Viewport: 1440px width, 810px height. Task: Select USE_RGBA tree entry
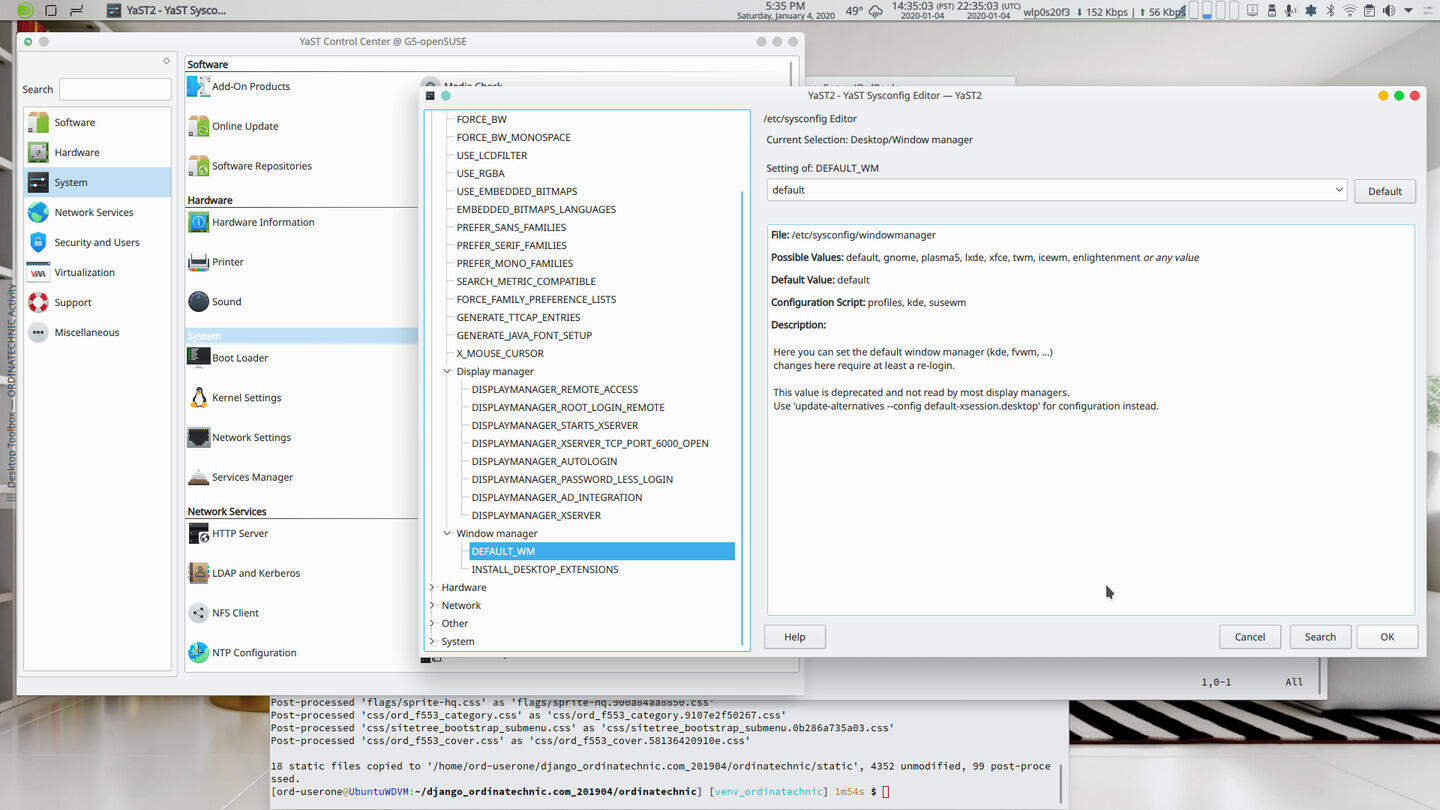click(480, 173)
